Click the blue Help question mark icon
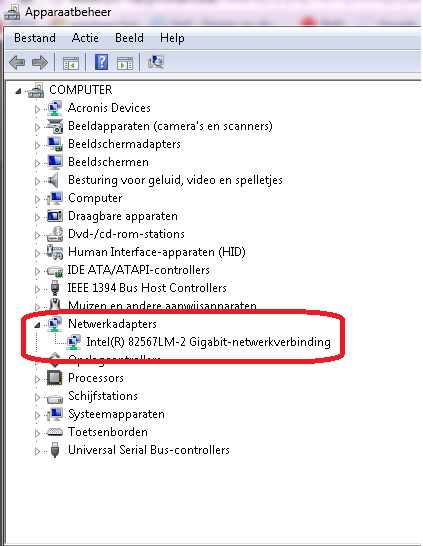Viewport: 423px width, 546px height. tap(101, 62)
